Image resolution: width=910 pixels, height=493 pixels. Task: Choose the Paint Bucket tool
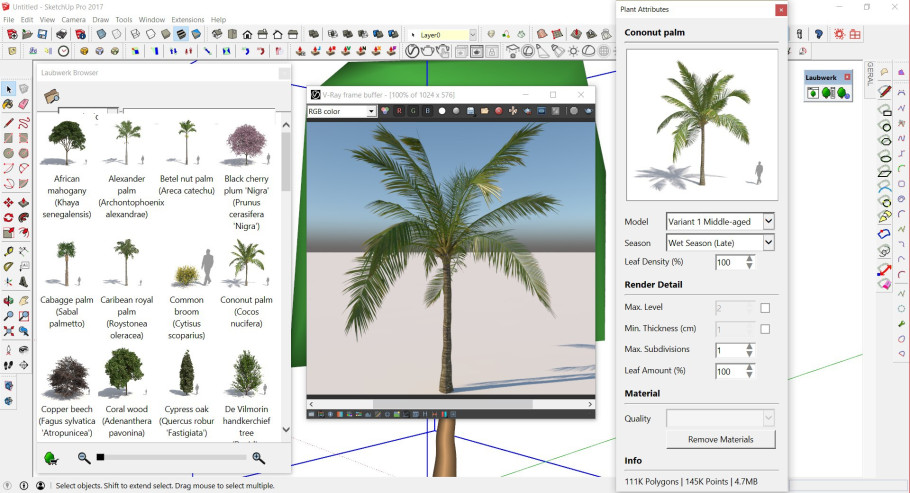pyautogui.click(x=9, y=104)
